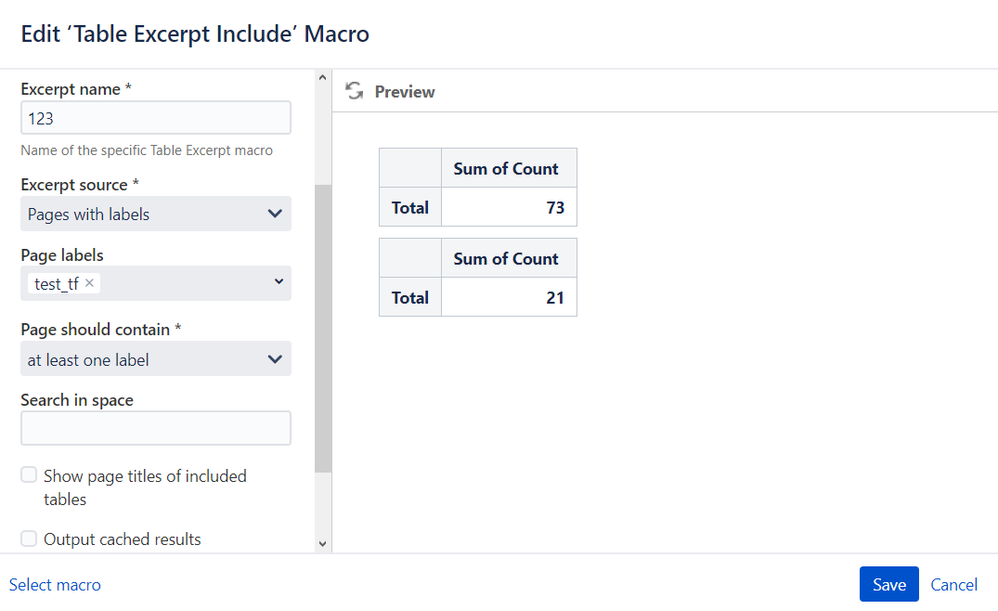Image resolution: width=998 pixels, height=611 pixels.
Task: Click scrollbar up arrow in settings panel
Action: (322, 78)
